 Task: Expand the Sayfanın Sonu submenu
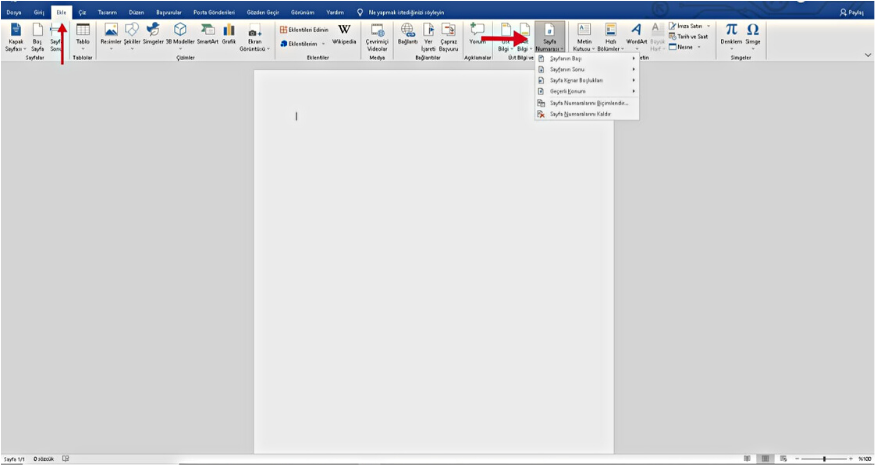click(586, 69)
